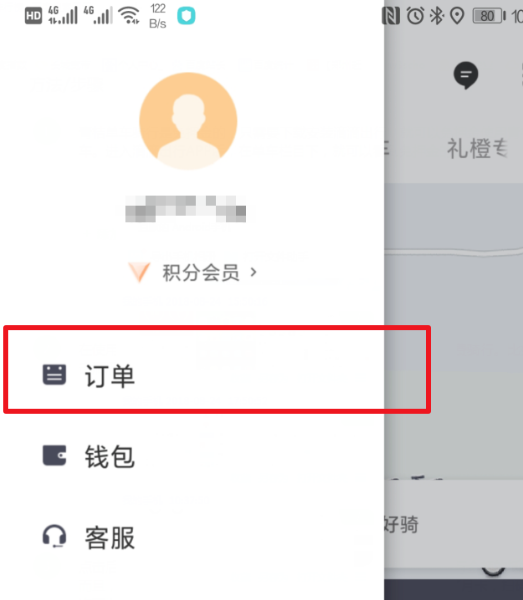The height and width of the screenshot is (600, 523).
Task: Click the orange V membership badge
Action: coord(139,272)
